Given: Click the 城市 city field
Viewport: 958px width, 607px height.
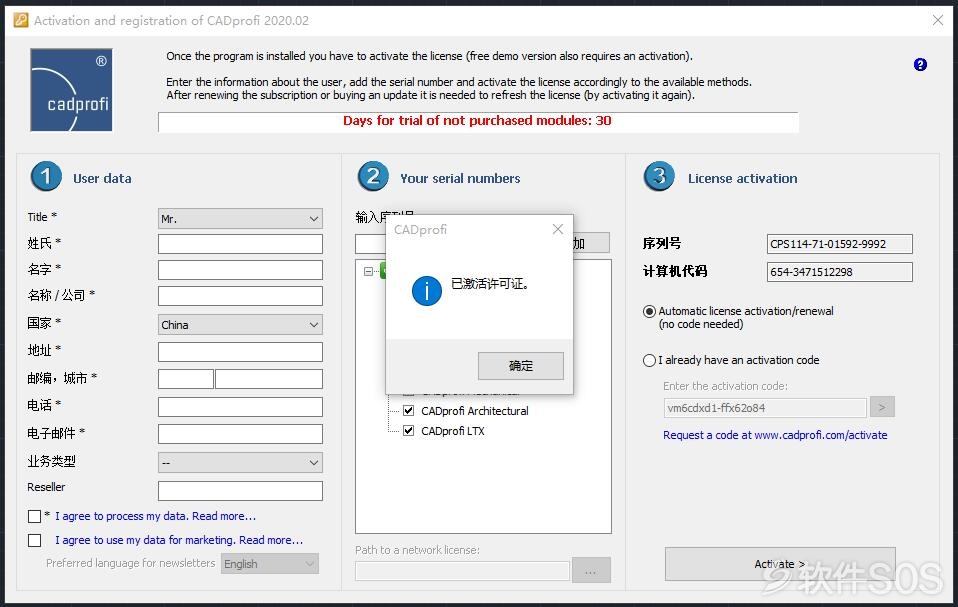Looking at the screenshot, I should coord(269,379).
